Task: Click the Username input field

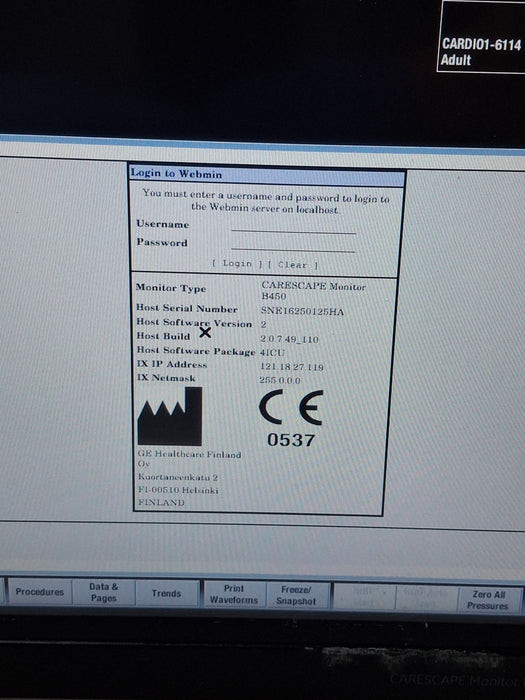Action: 293,226
